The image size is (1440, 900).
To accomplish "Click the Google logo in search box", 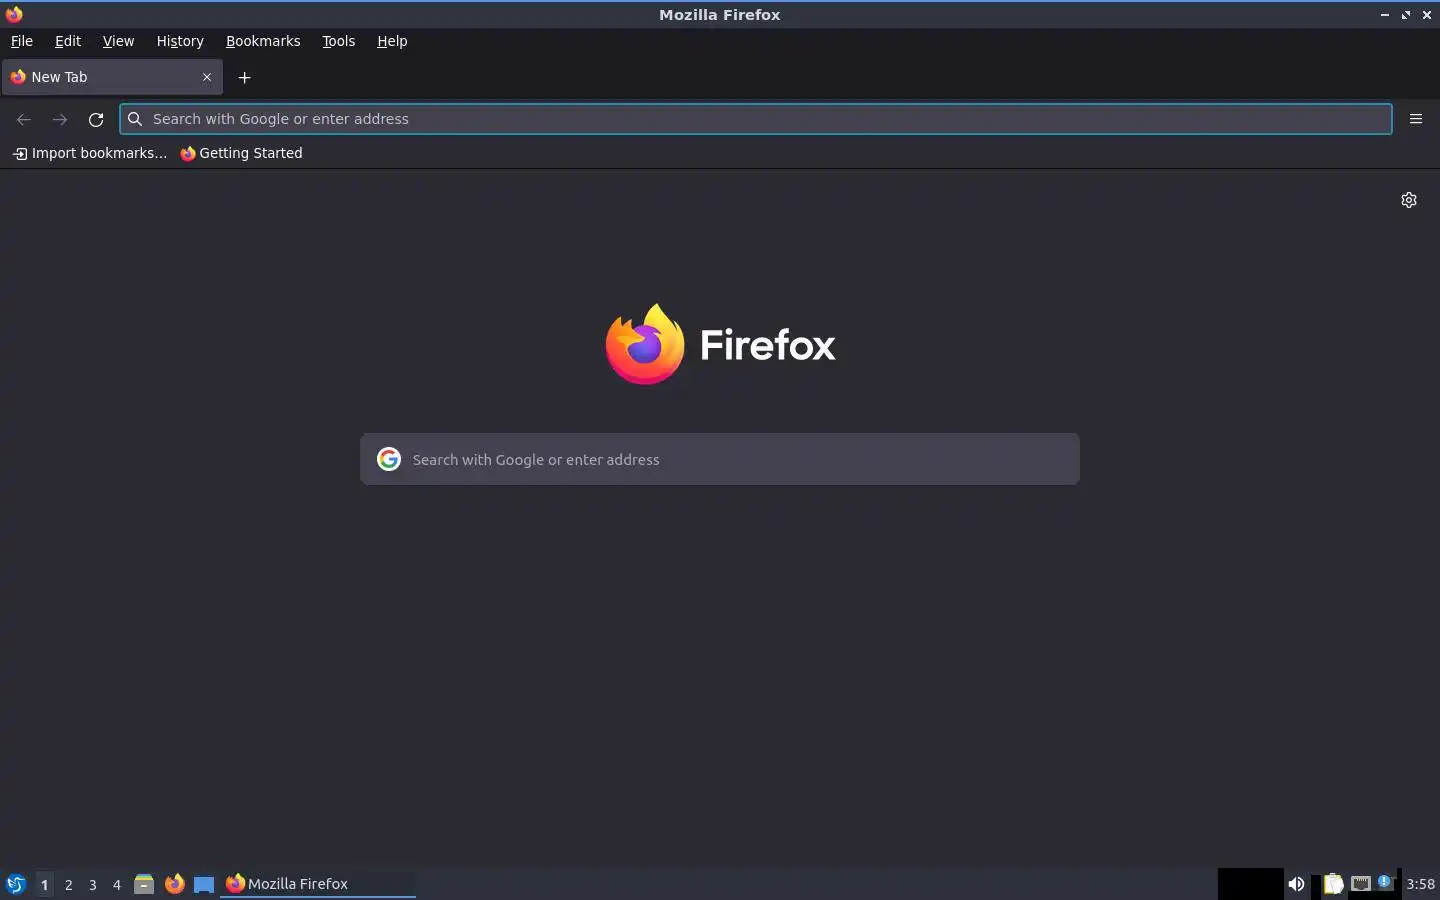I will [x=389, y=459].
